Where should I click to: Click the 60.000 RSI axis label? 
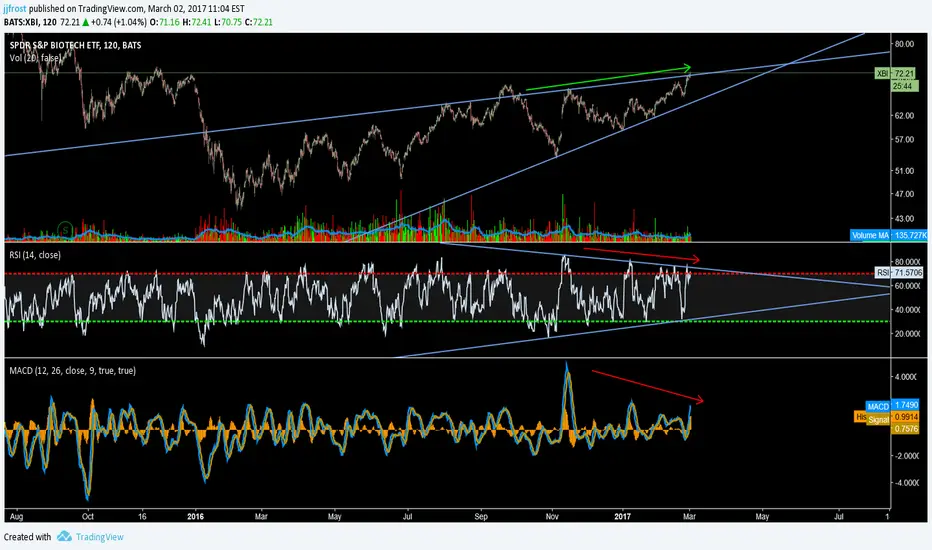906,286
